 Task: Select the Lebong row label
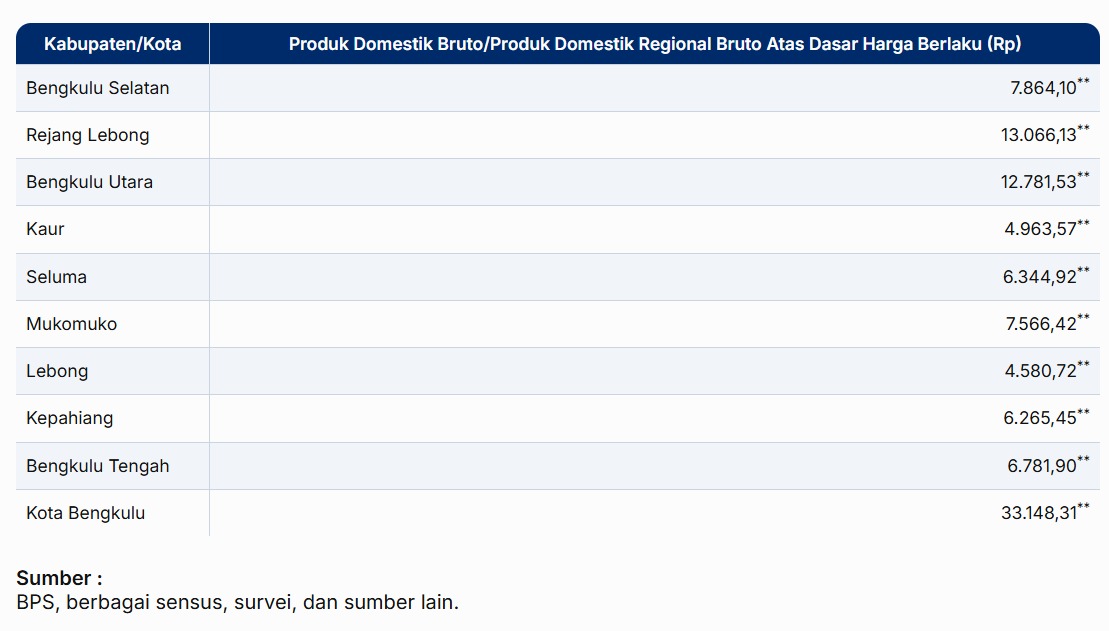pos(58,371)
